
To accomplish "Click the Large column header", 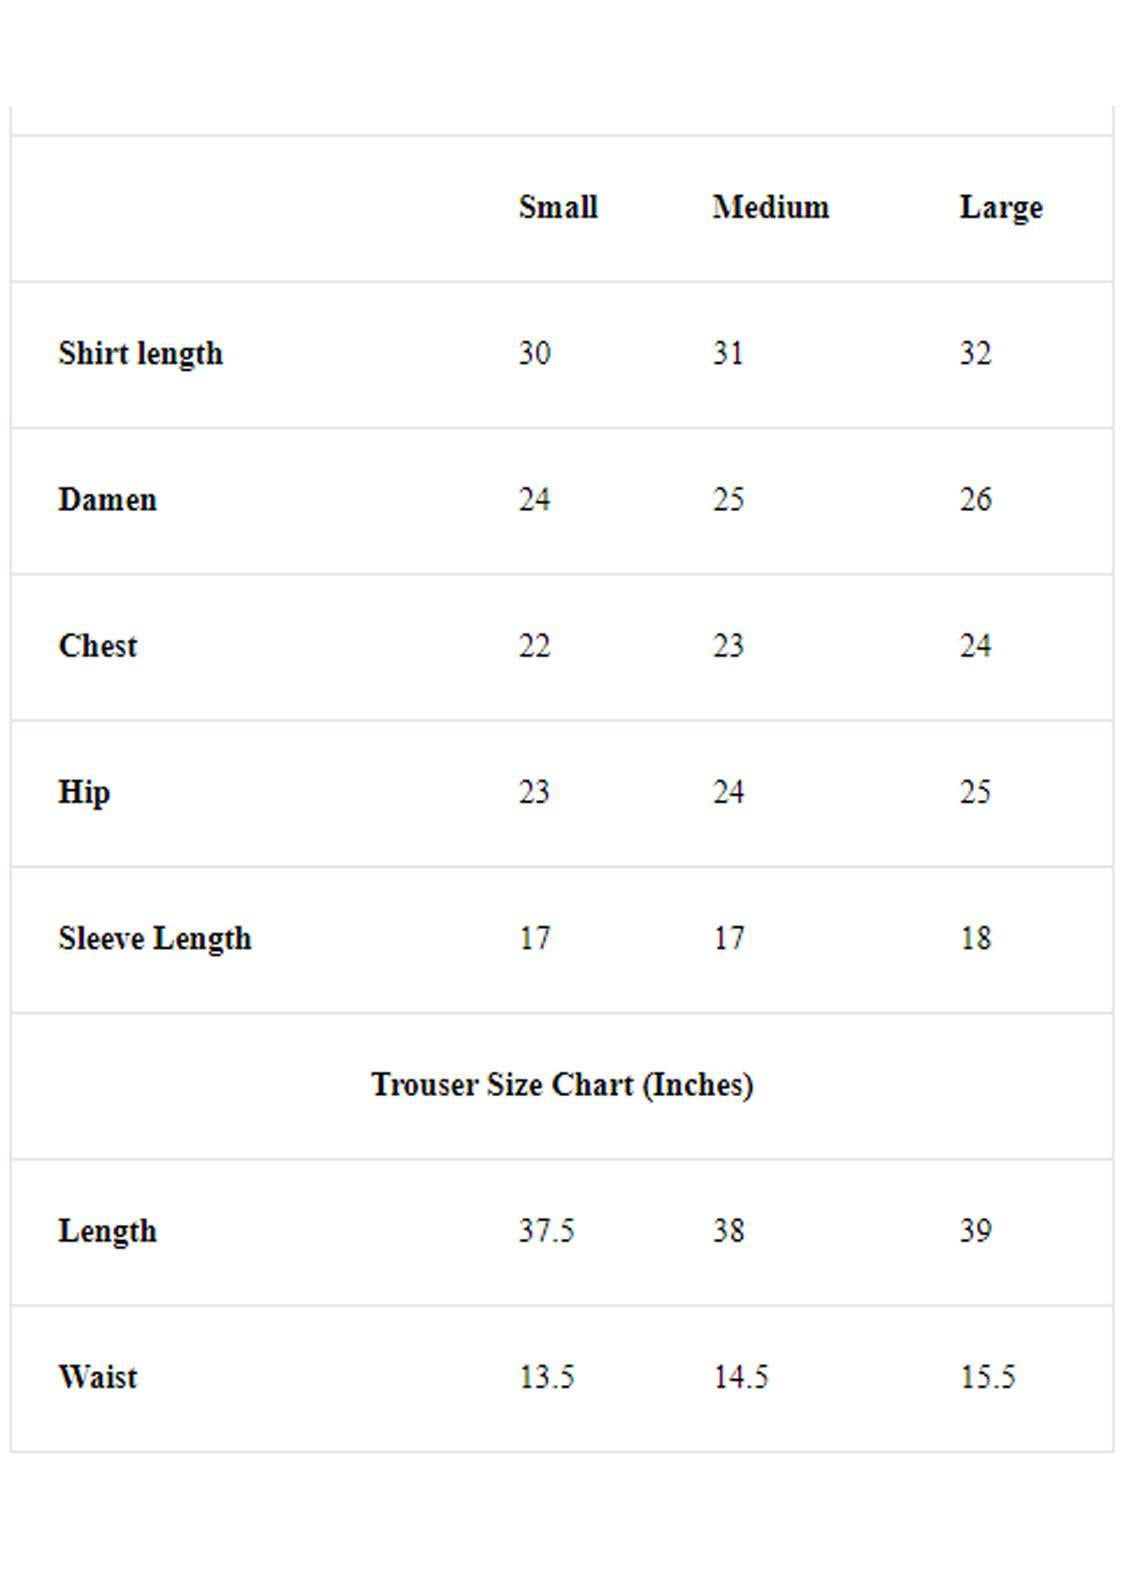I will tap(1001, 207).
